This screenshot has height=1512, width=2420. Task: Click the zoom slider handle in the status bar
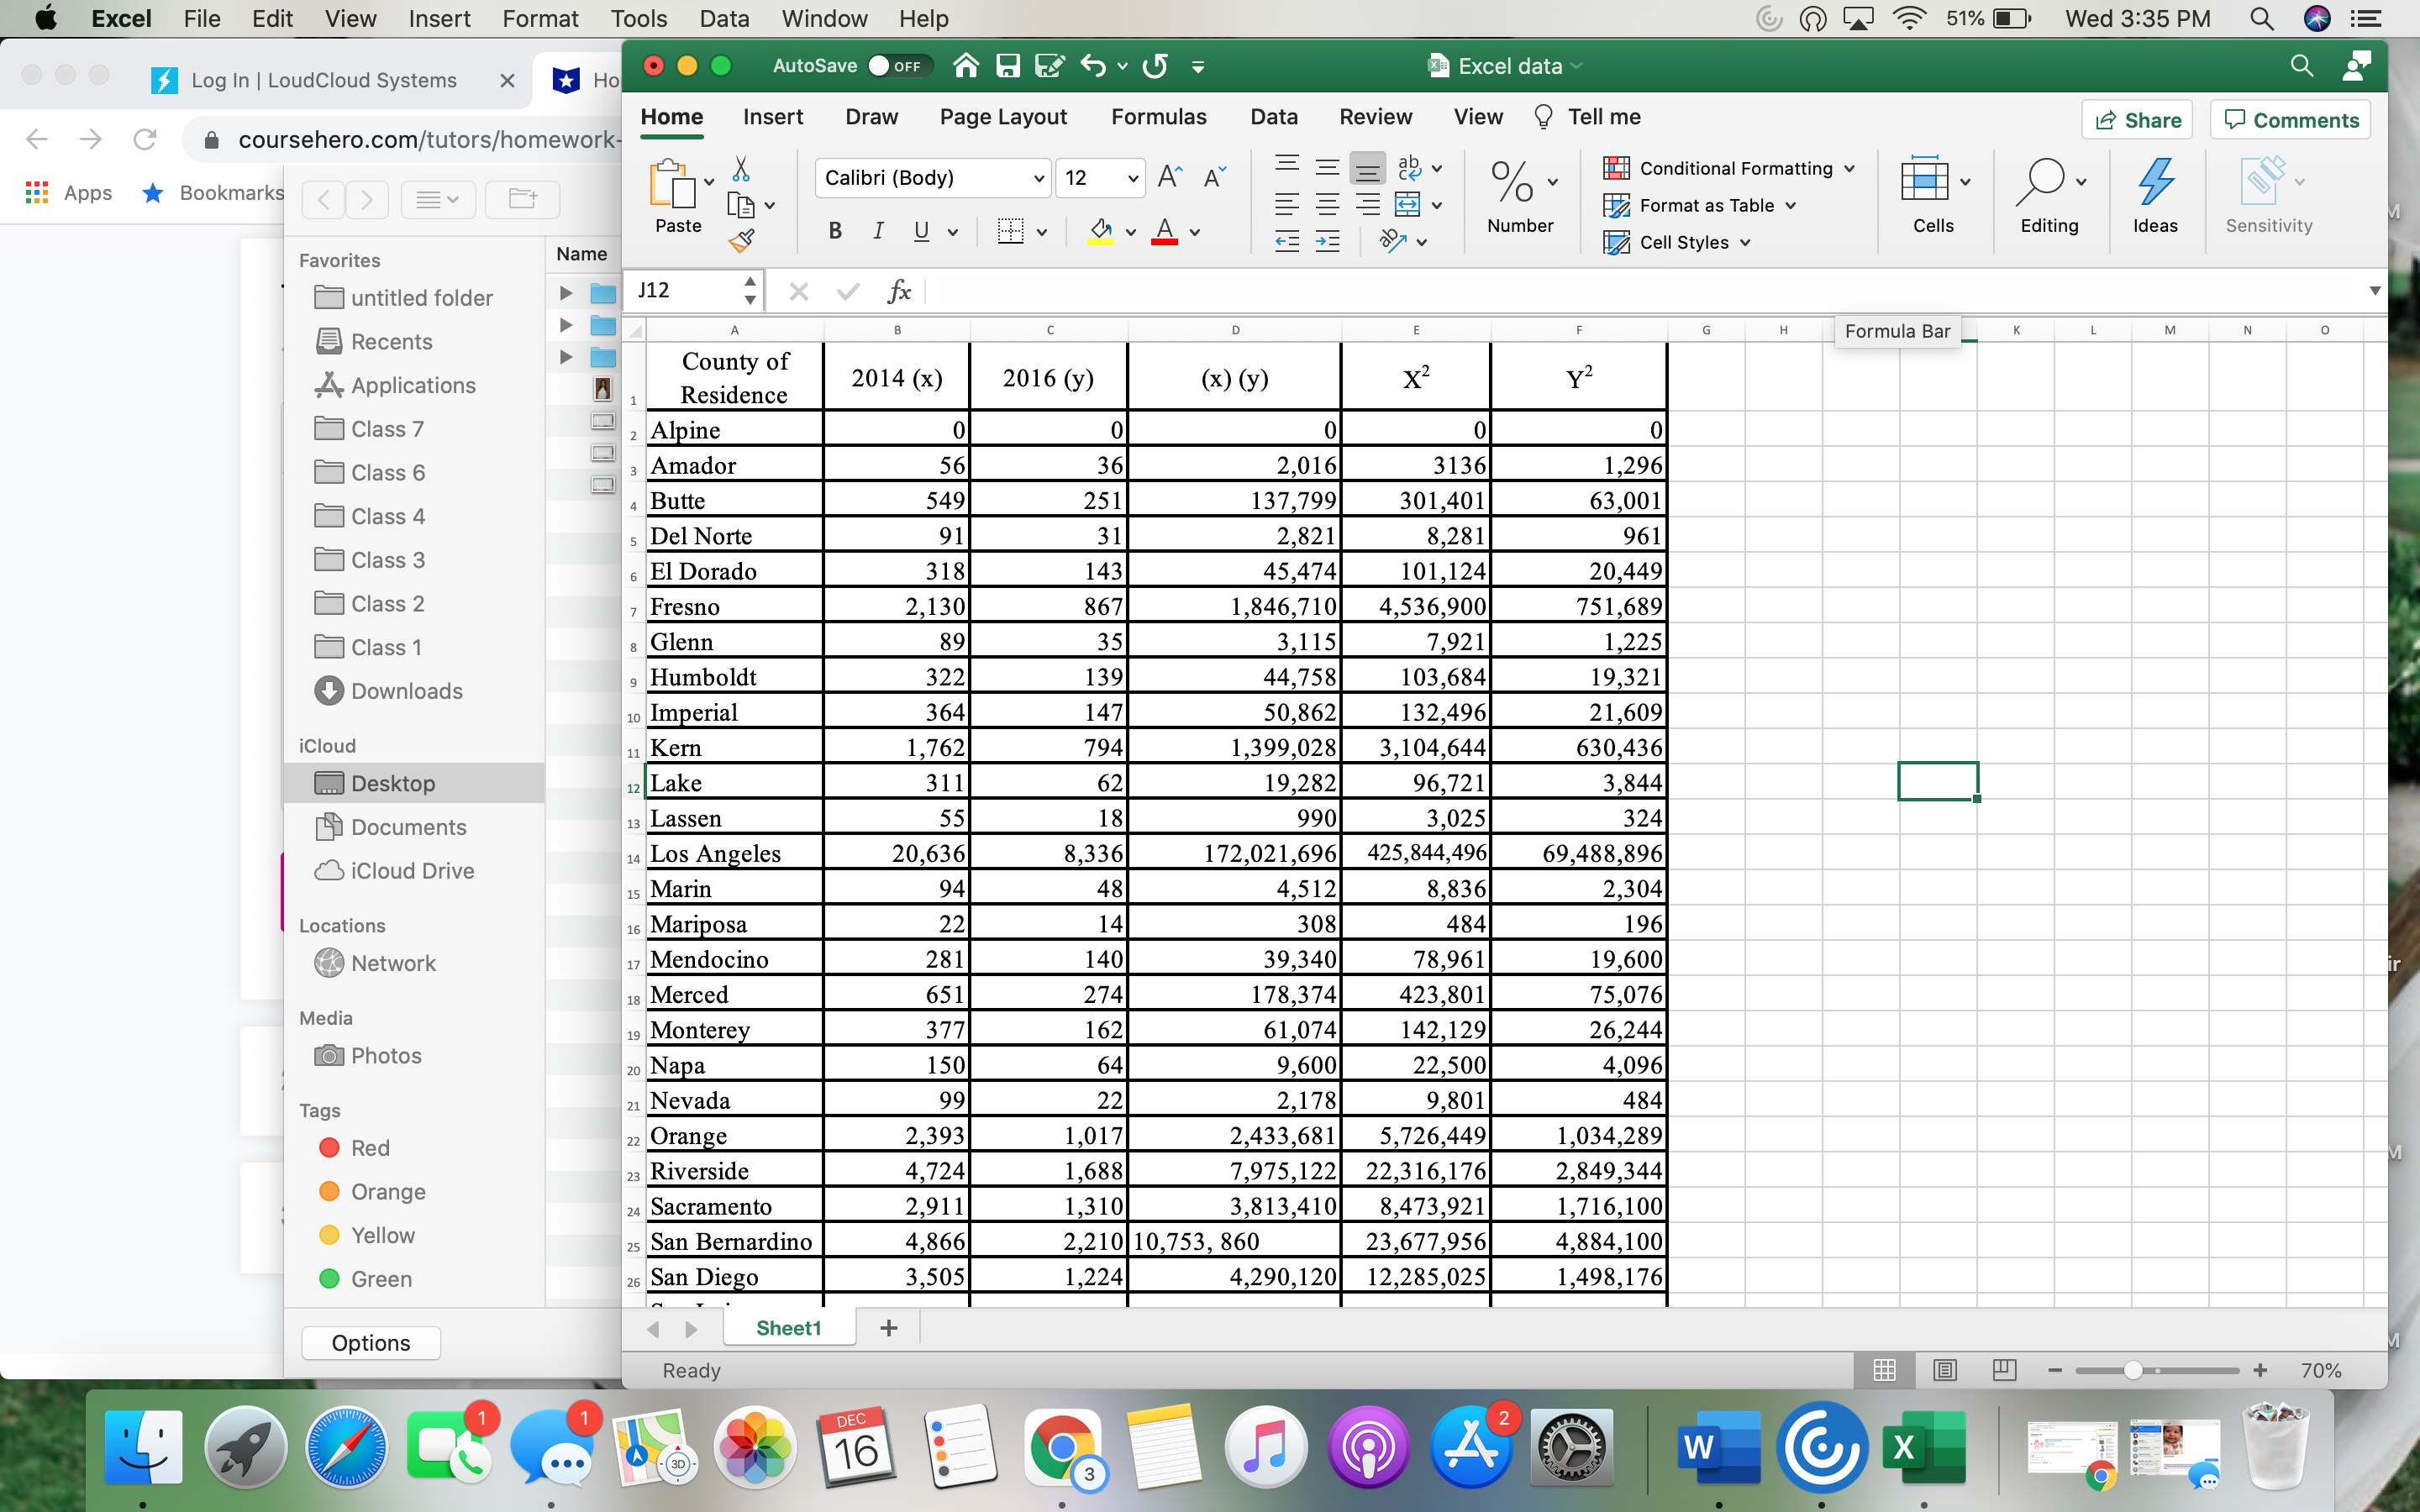[2132, 1370]
